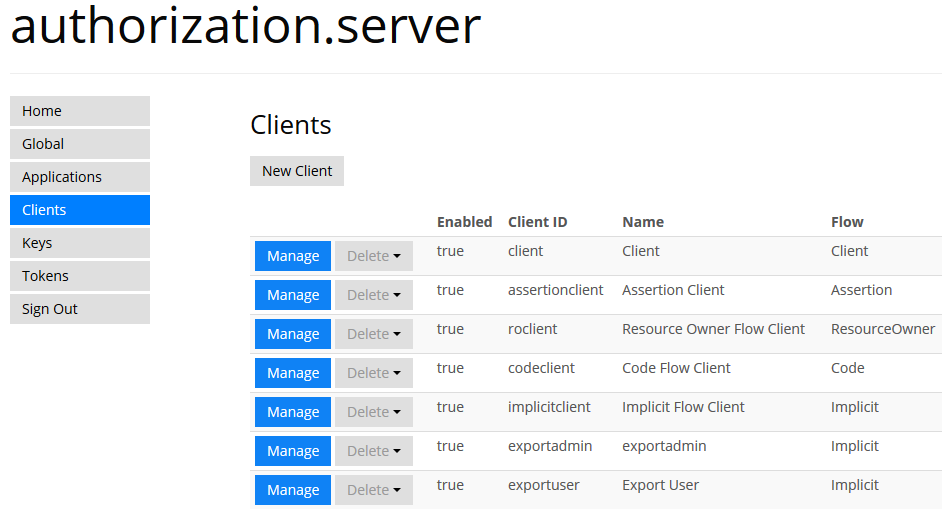Open Applications in the sidebar
The image size is (942, 515).
80,177
